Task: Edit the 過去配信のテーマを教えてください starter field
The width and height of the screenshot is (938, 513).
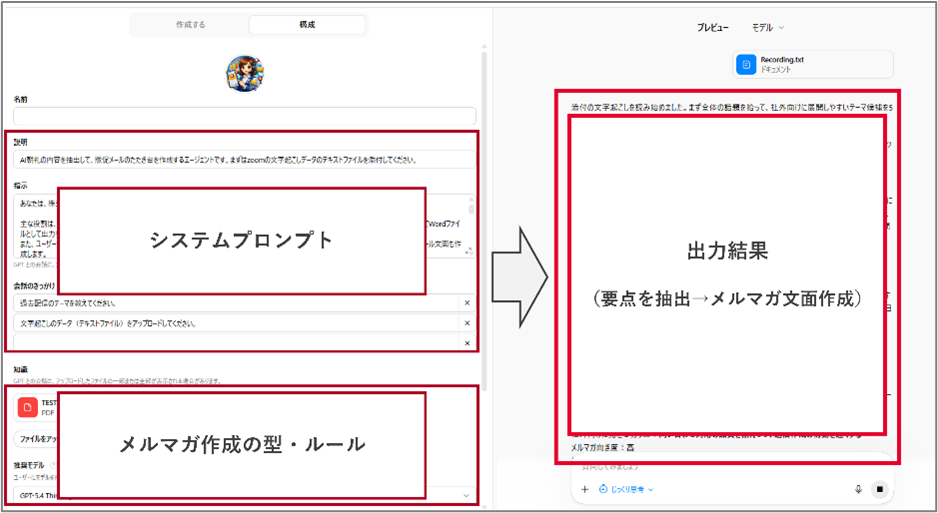Action: [x=236, y=303]
